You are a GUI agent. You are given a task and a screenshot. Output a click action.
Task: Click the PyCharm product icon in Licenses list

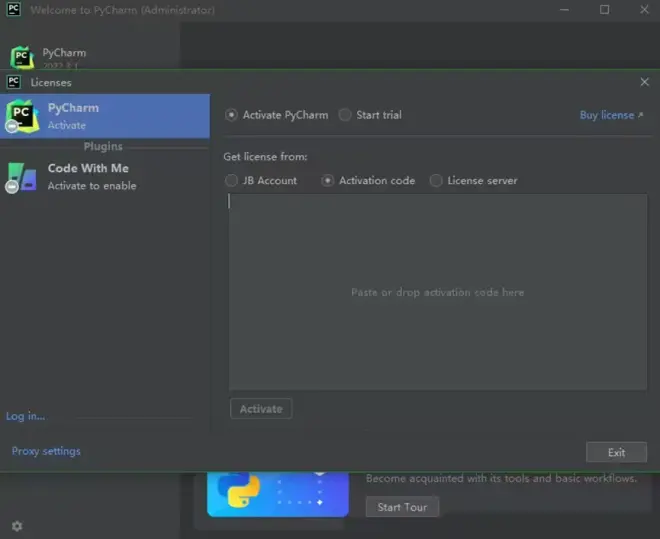pyautogui.click(x=21, y=116)
